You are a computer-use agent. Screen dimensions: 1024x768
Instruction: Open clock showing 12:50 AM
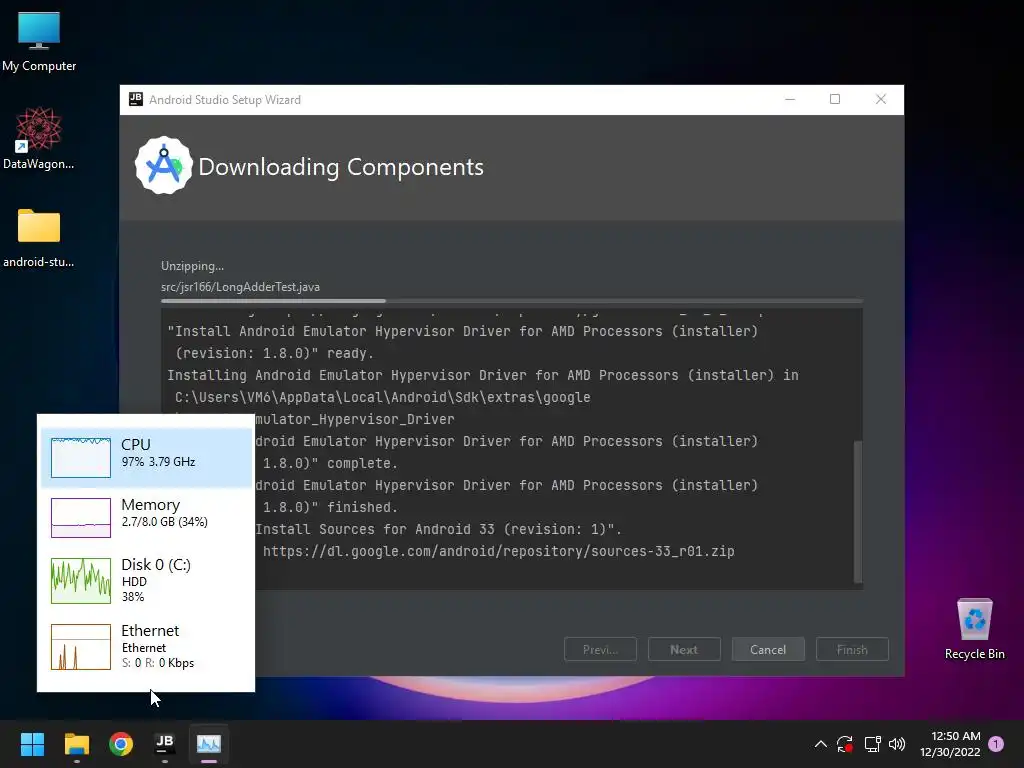coord(950,744)
